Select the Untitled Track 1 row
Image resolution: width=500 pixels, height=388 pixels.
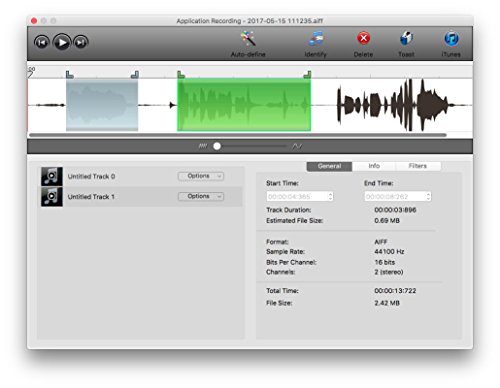(140, 197)
